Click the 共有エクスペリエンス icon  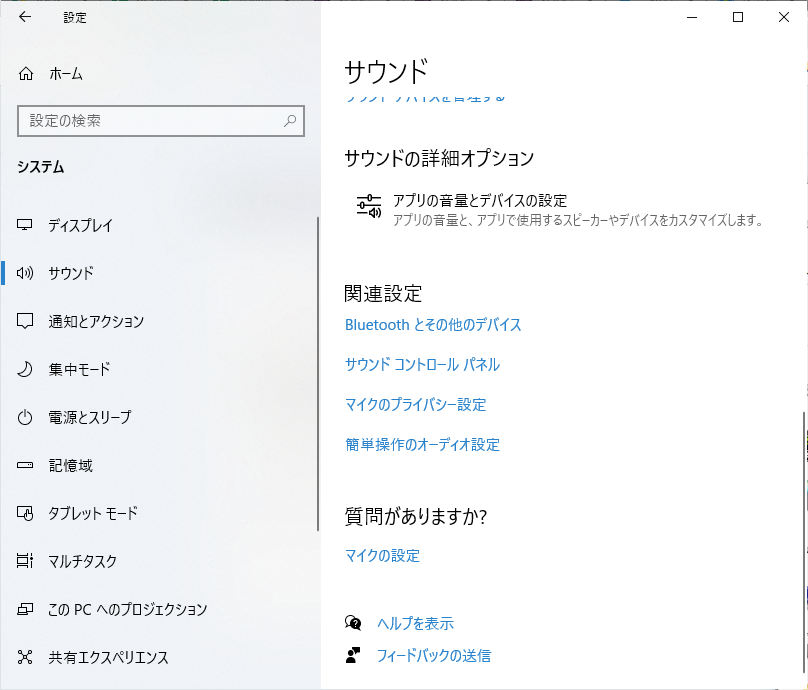coord(25,657)
